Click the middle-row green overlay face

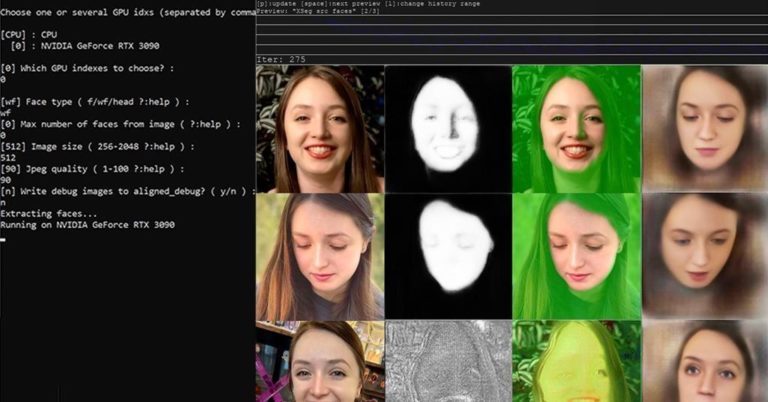pyautogui.click(x=576, y=256)
